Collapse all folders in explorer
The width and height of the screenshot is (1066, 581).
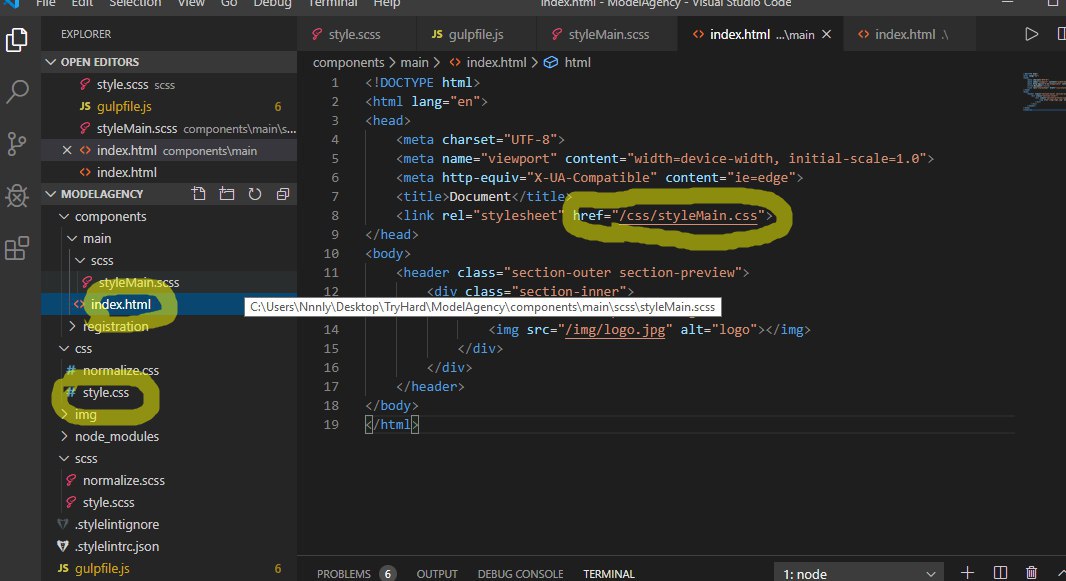point(283,194)
